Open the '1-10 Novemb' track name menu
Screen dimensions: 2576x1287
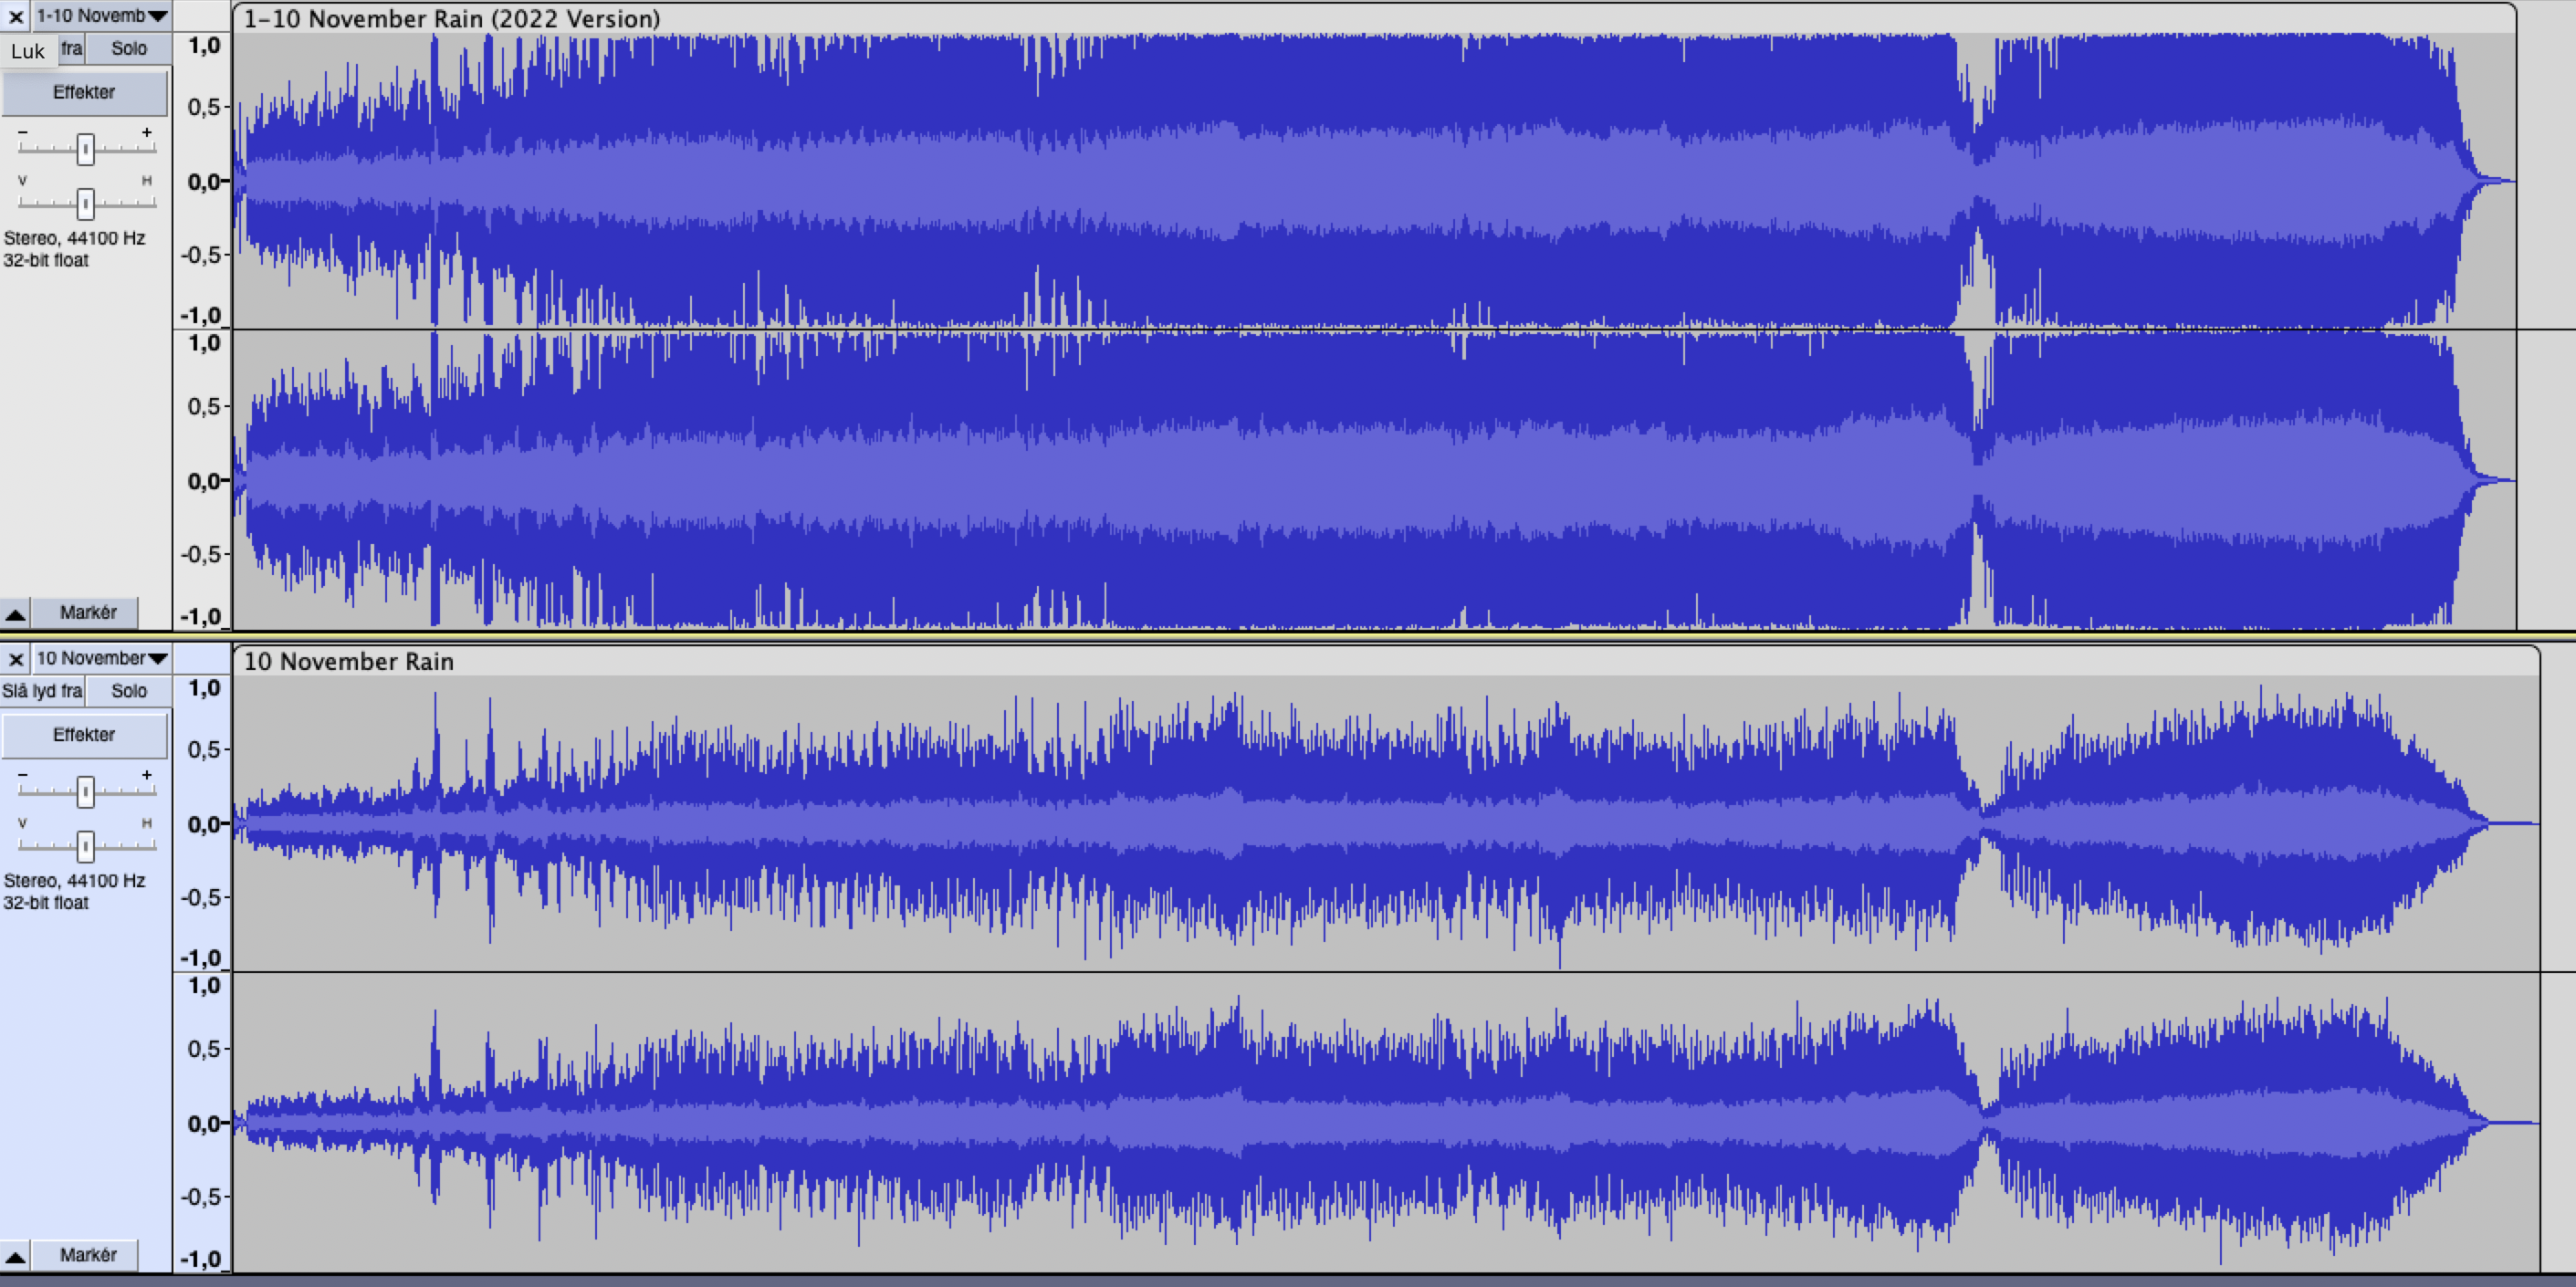click(x=102, y=16)
